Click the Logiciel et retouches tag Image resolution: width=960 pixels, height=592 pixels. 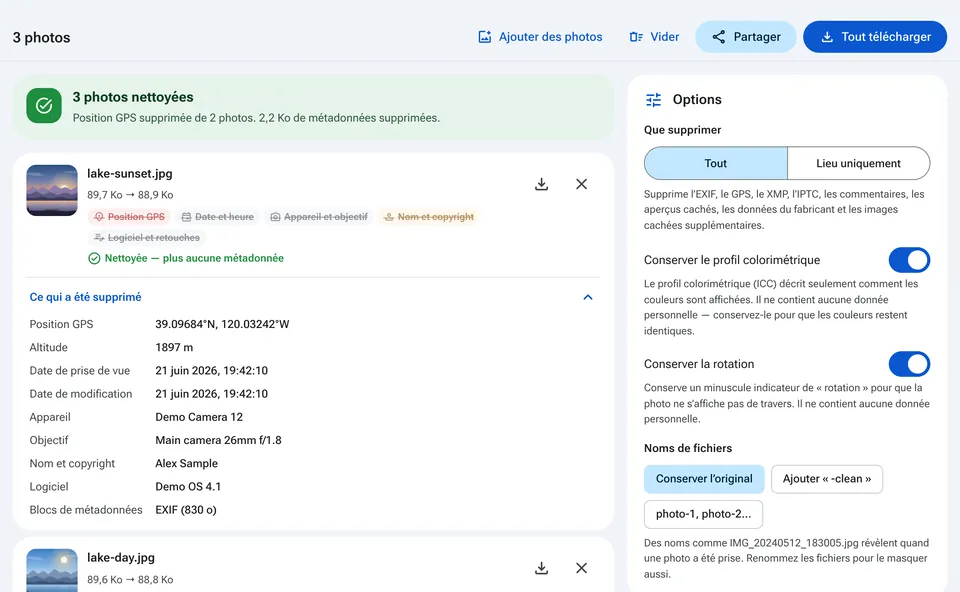147,238
